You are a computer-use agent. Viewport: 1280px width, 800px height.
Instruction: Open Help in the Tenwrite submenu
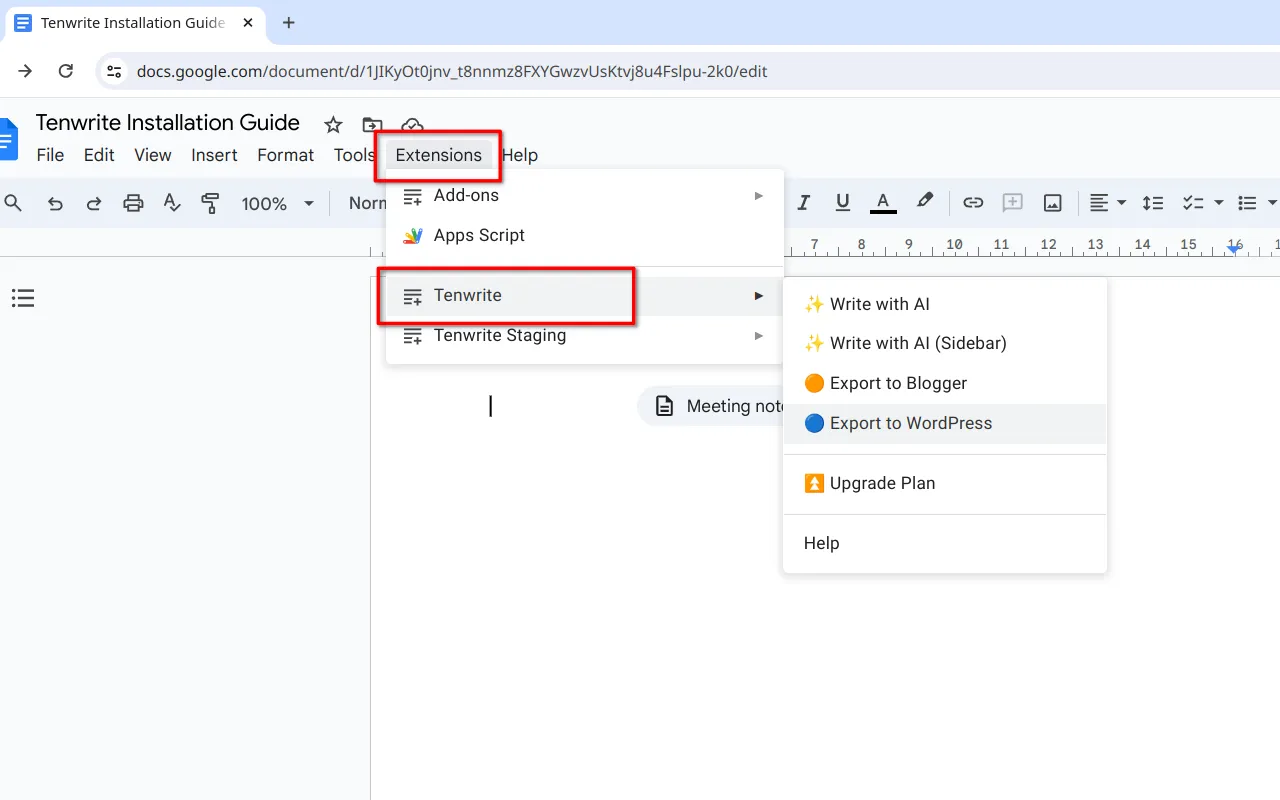click(x=945, y=544)
